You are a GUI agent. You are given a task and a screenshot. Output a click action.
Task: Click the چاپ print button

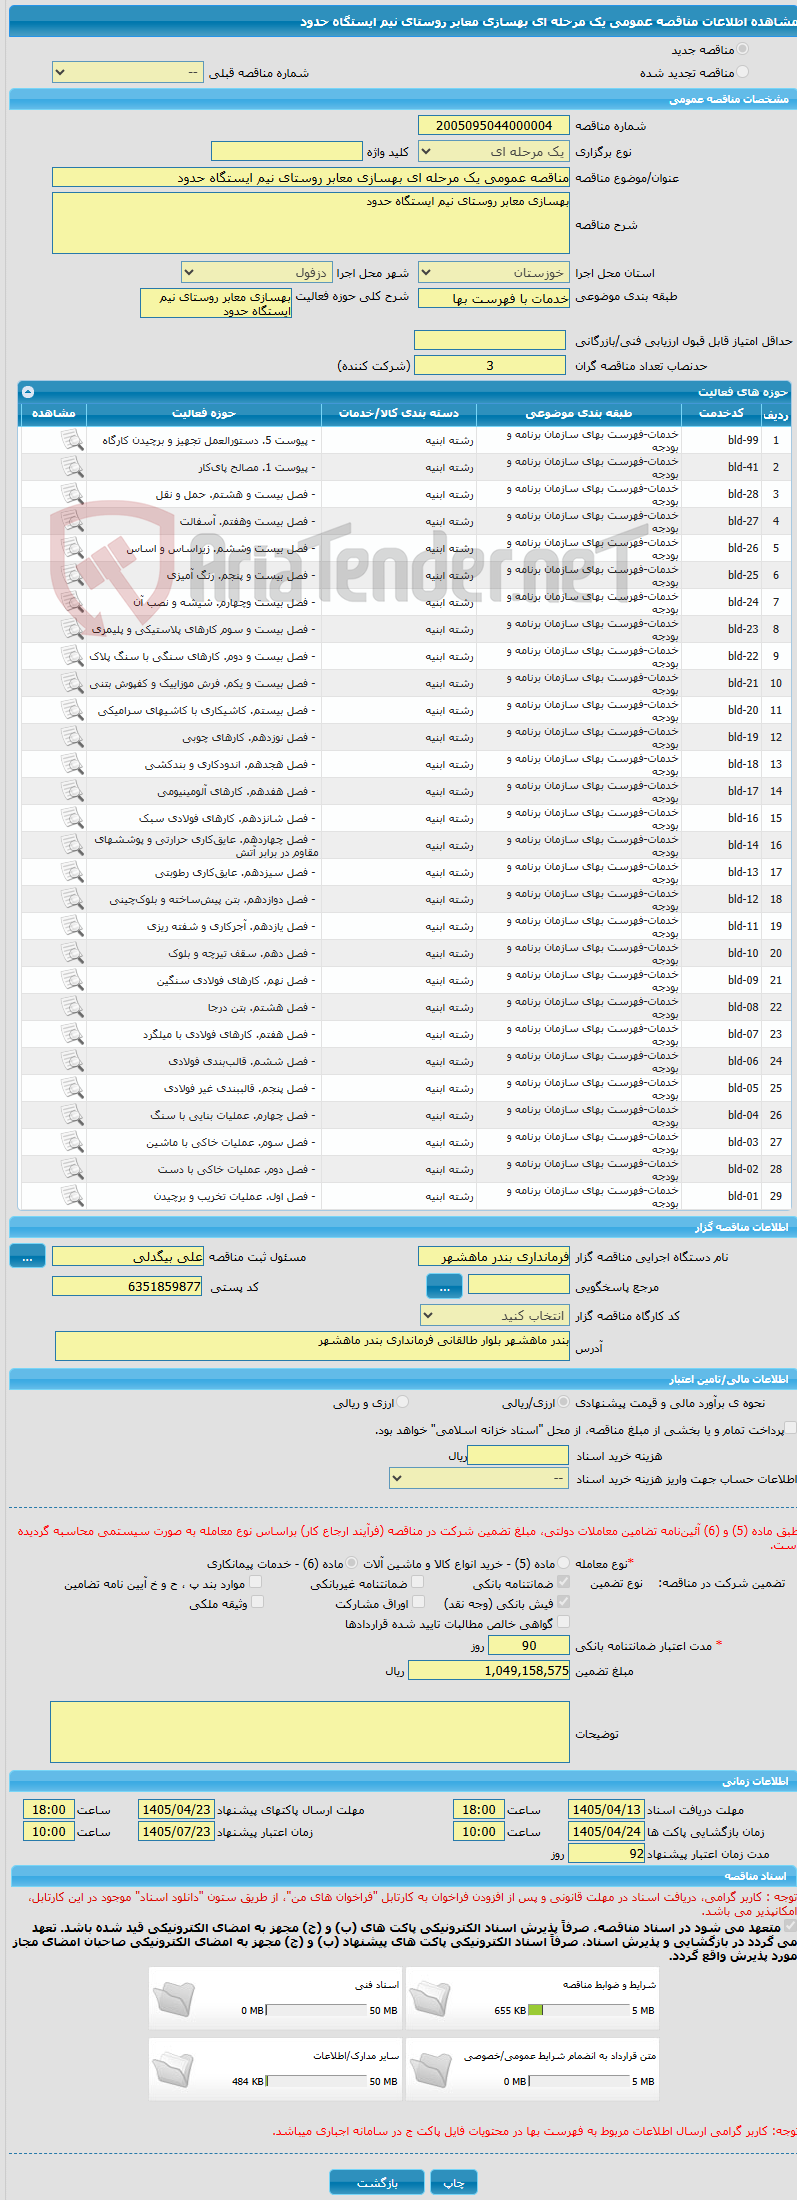[x=454, y=2182]
